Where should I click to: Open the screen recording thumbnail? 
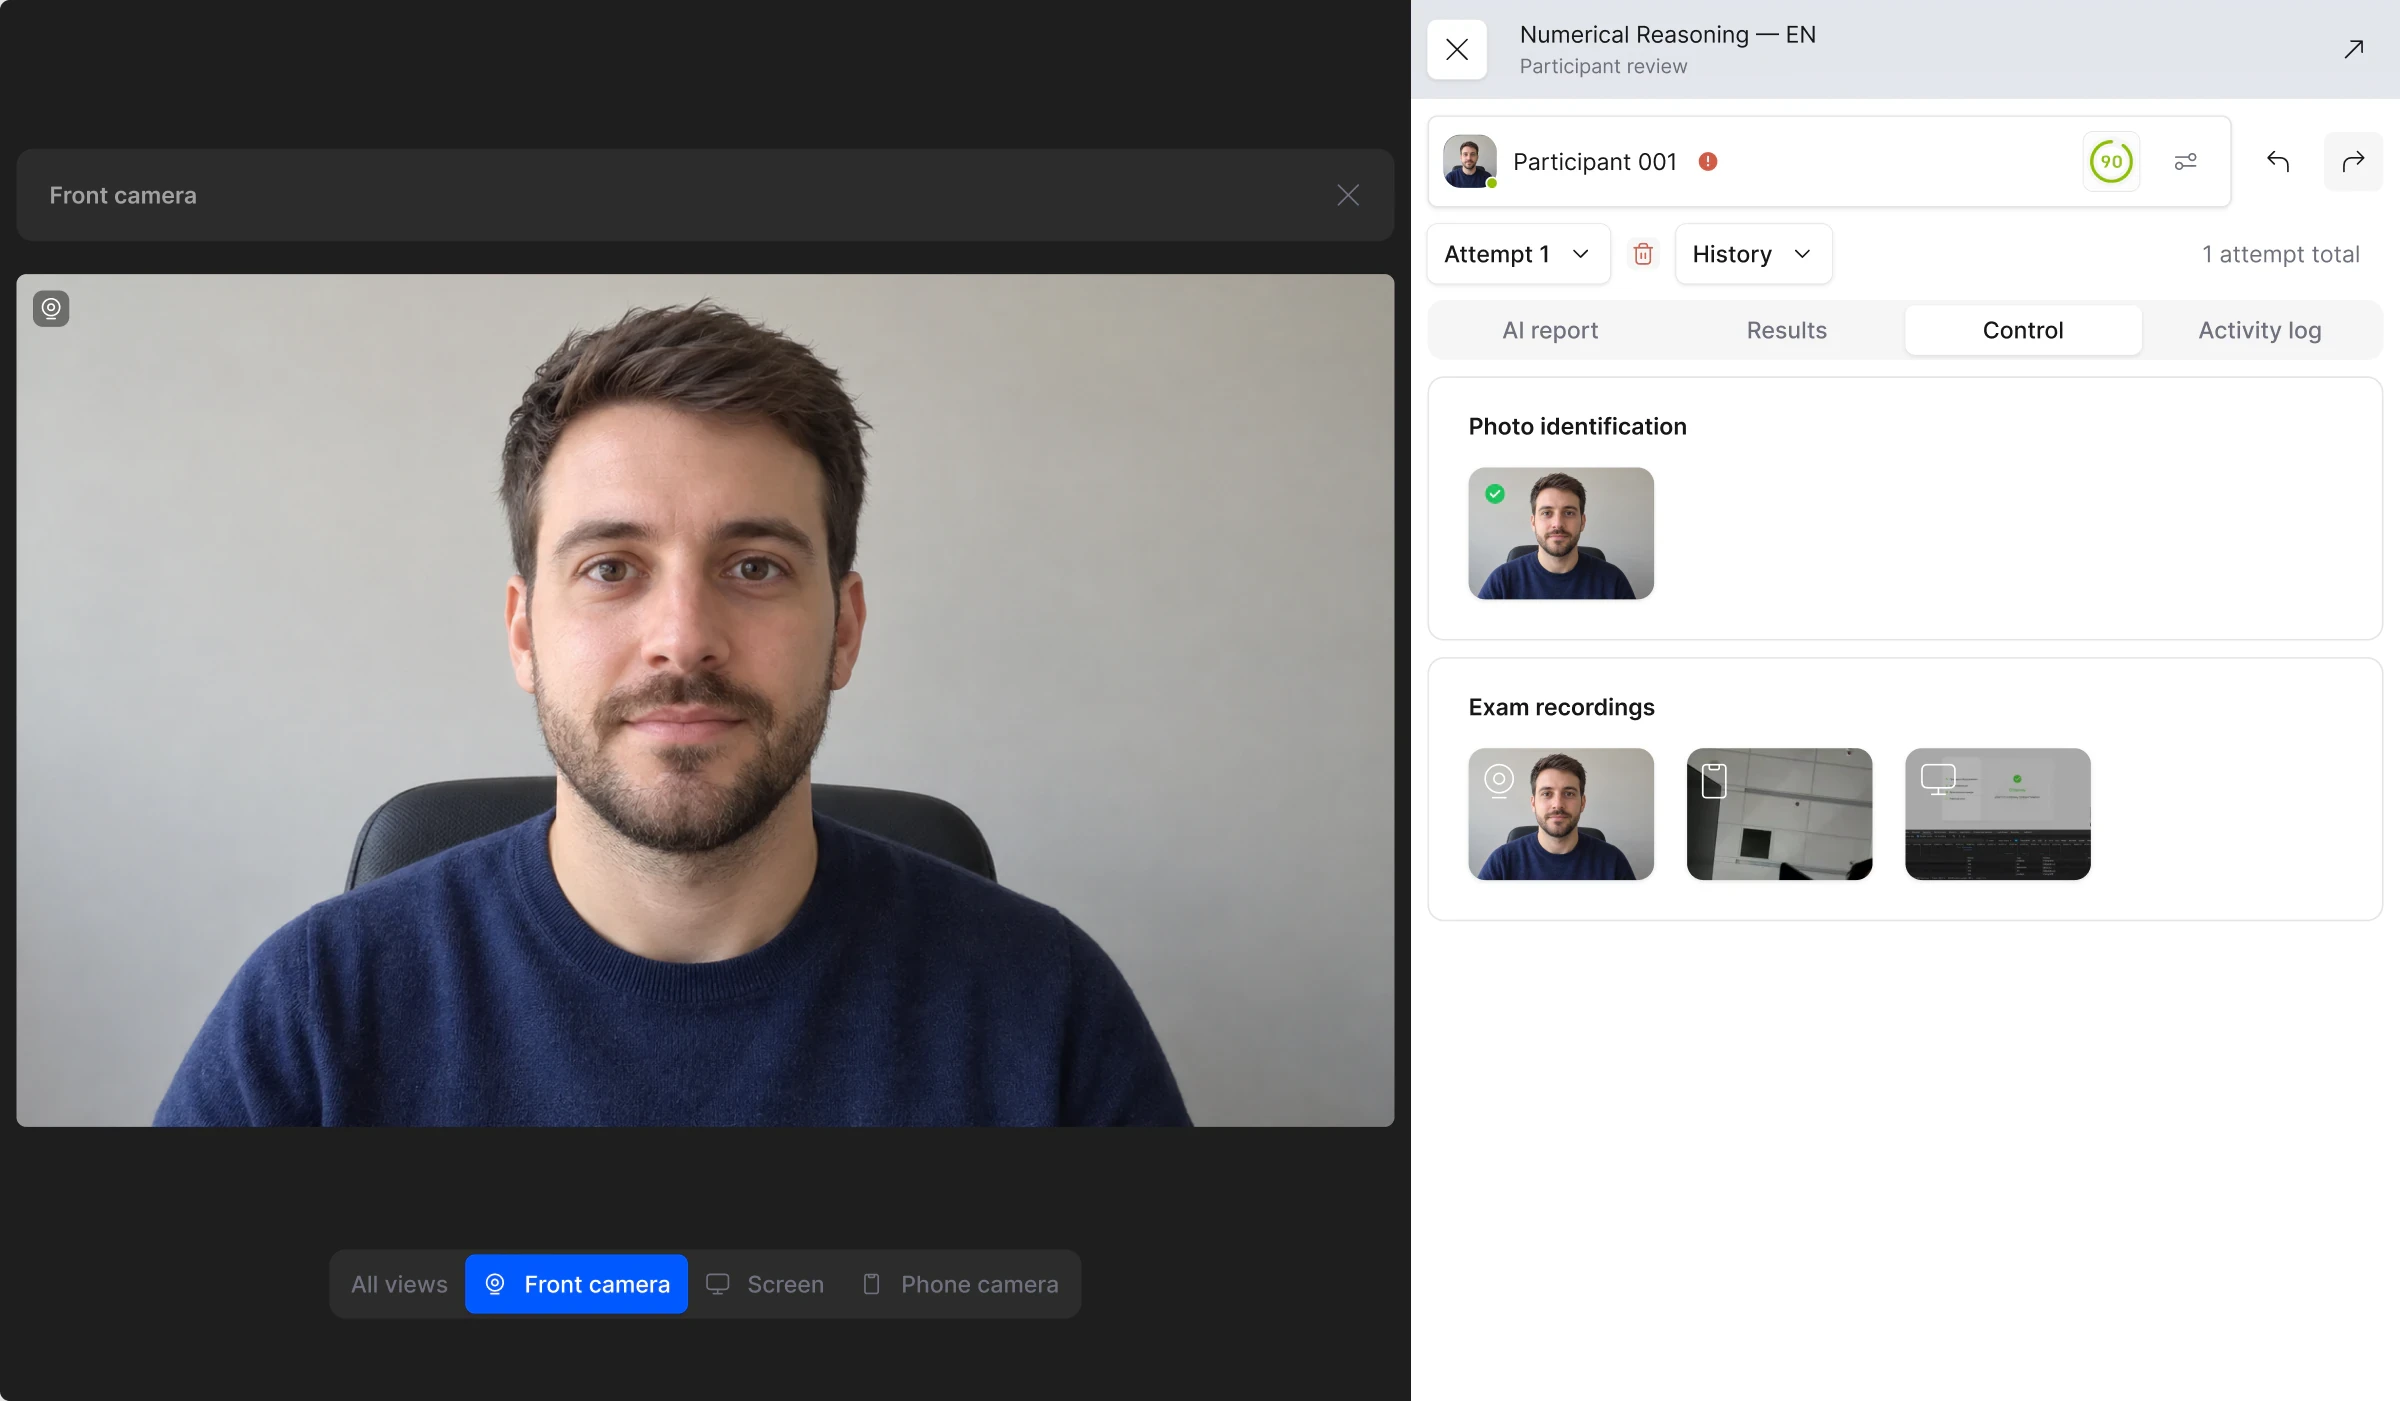click(x=1998, y=814)
